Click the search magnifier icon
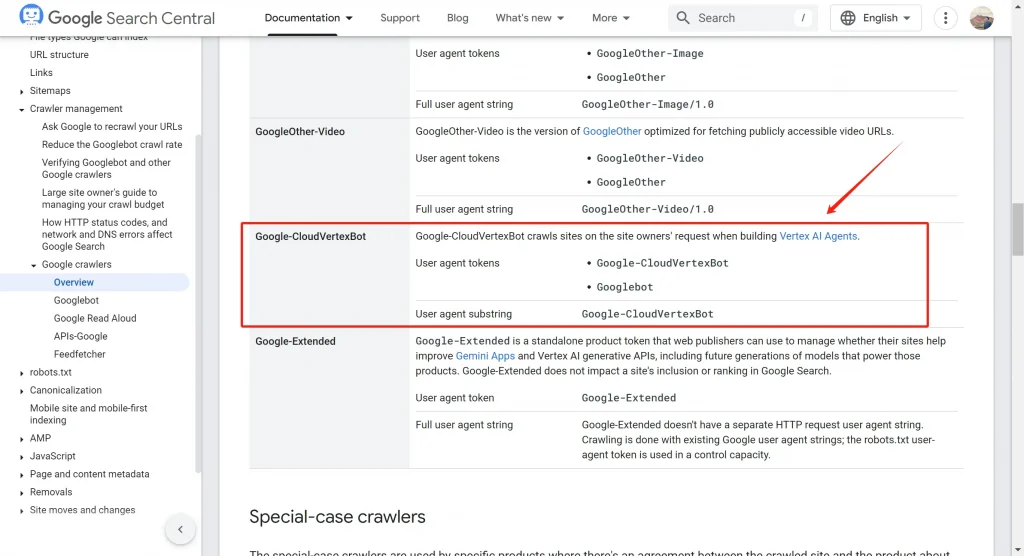Image resolution: width=1024 pixels, height=556 pixels. click(x=682, y=18)
